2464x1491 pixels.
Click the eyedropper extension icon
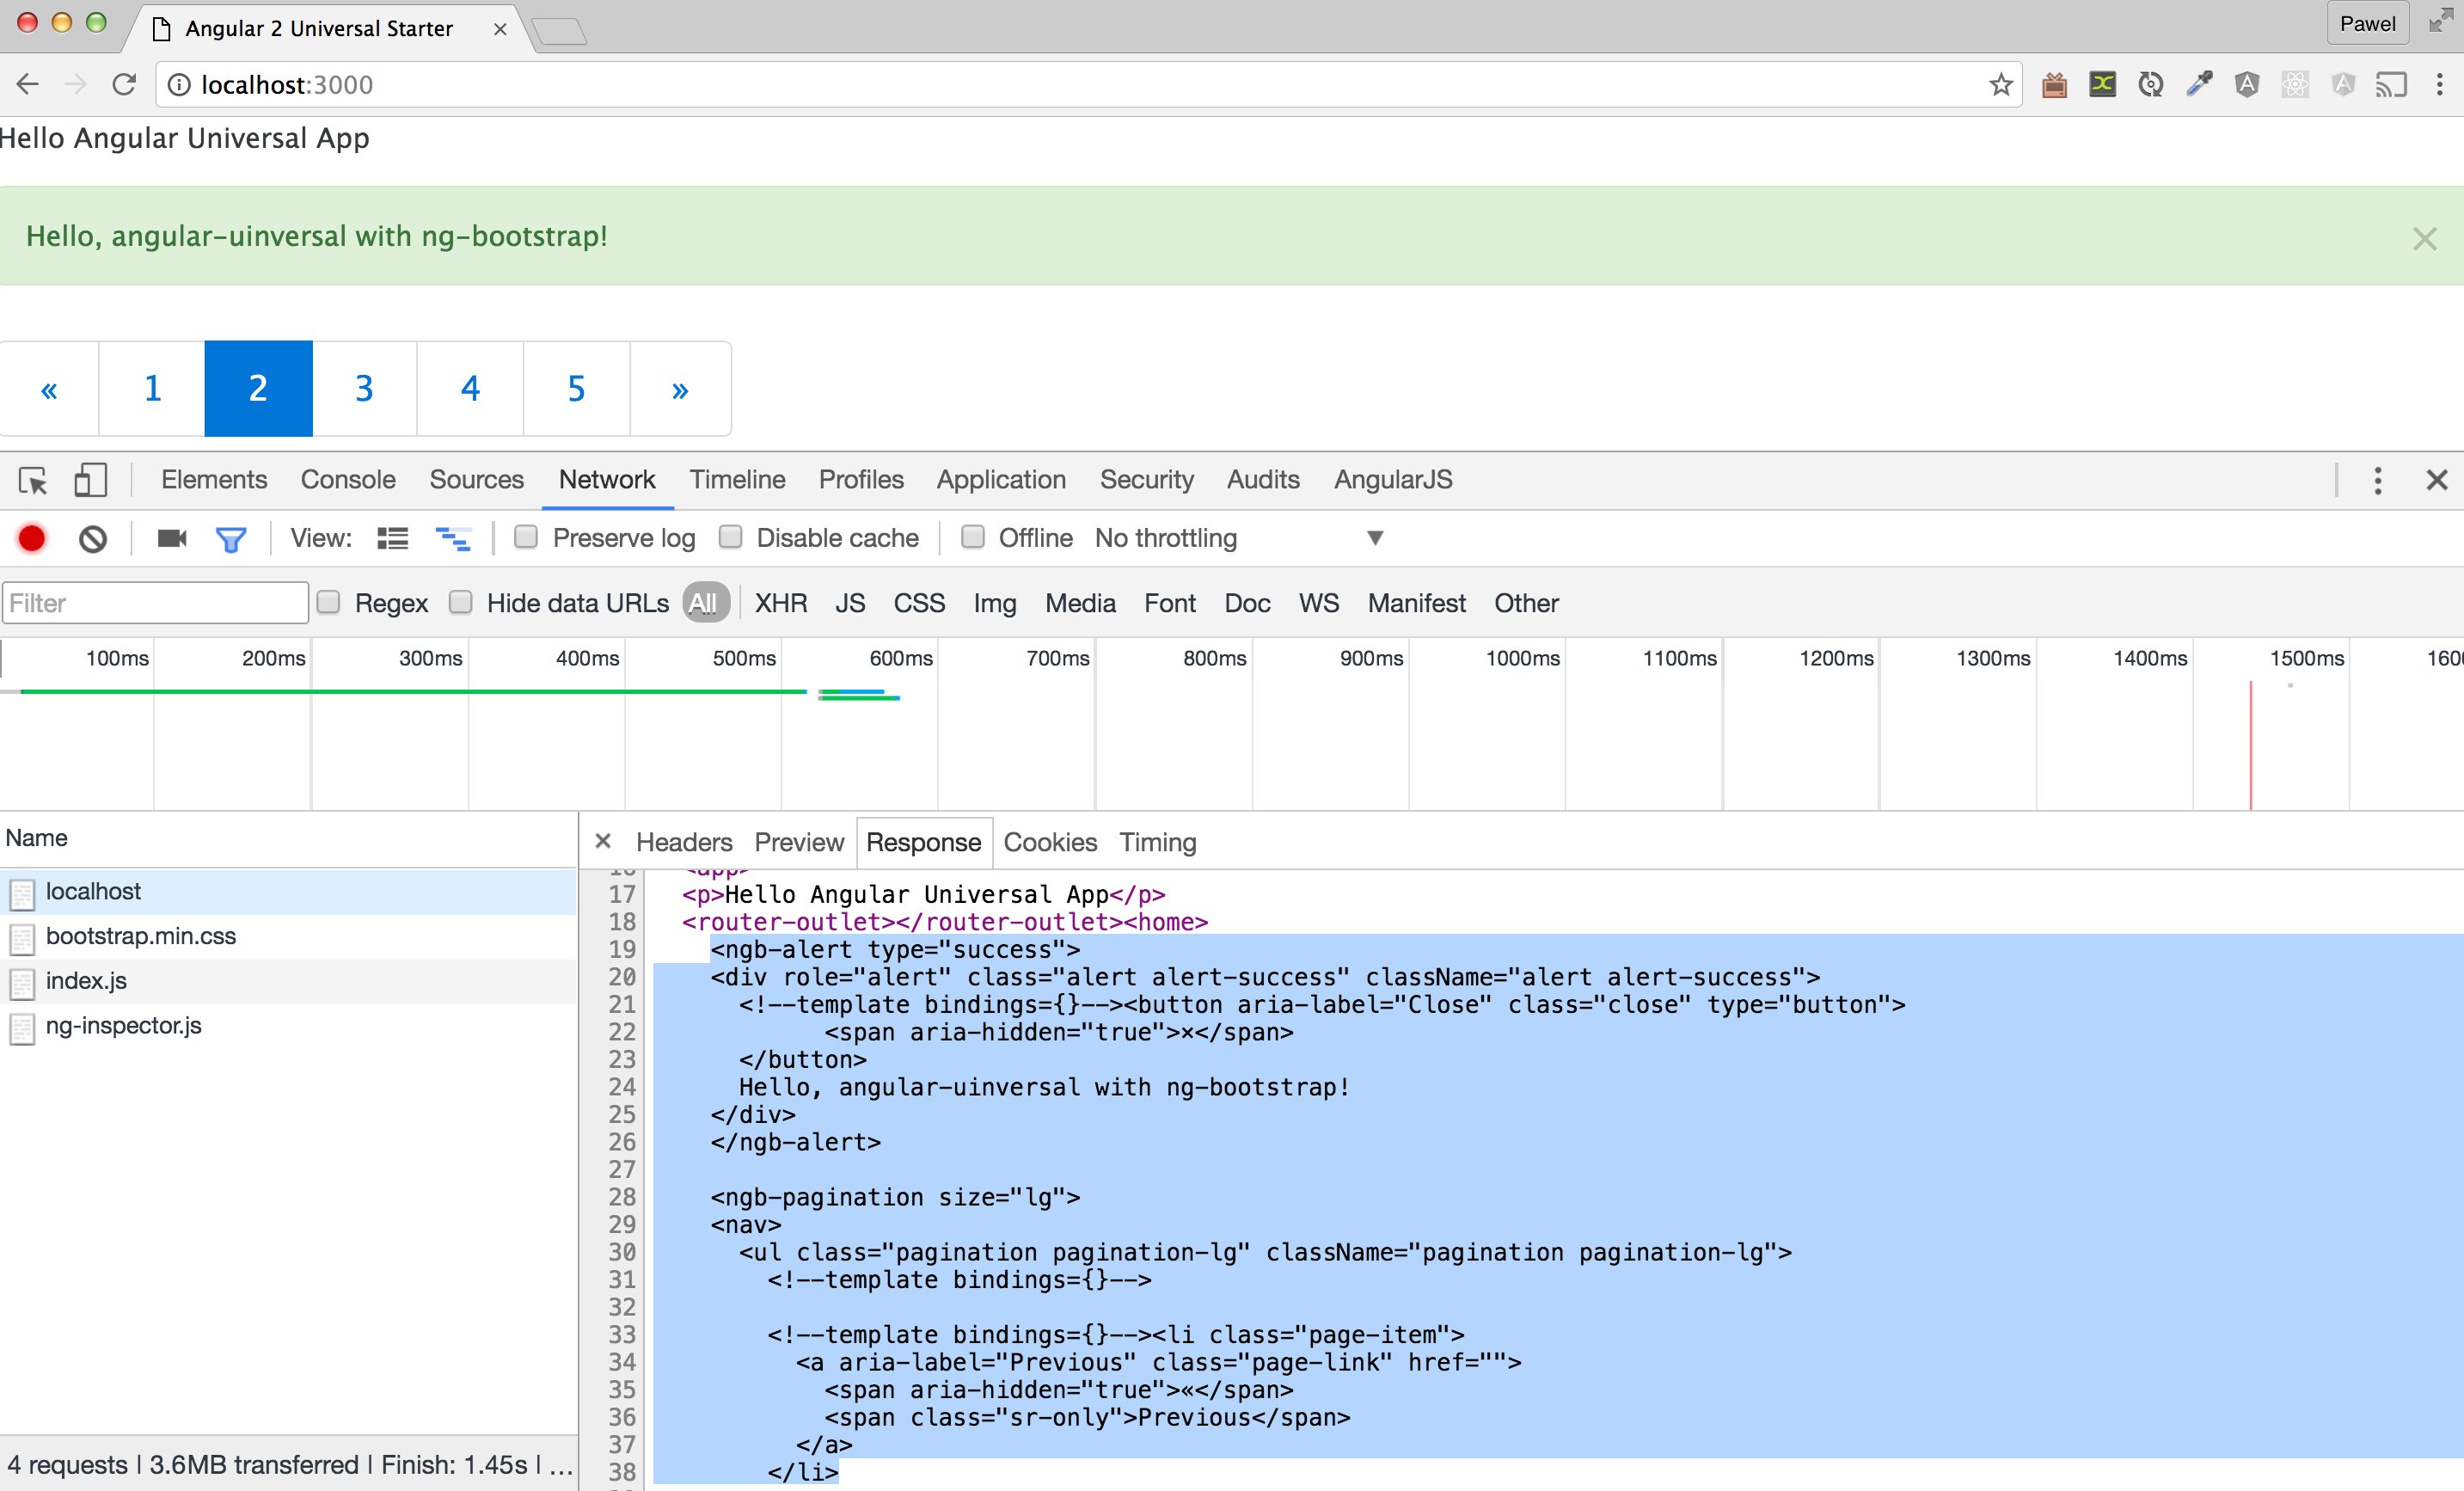(2199, 85)
